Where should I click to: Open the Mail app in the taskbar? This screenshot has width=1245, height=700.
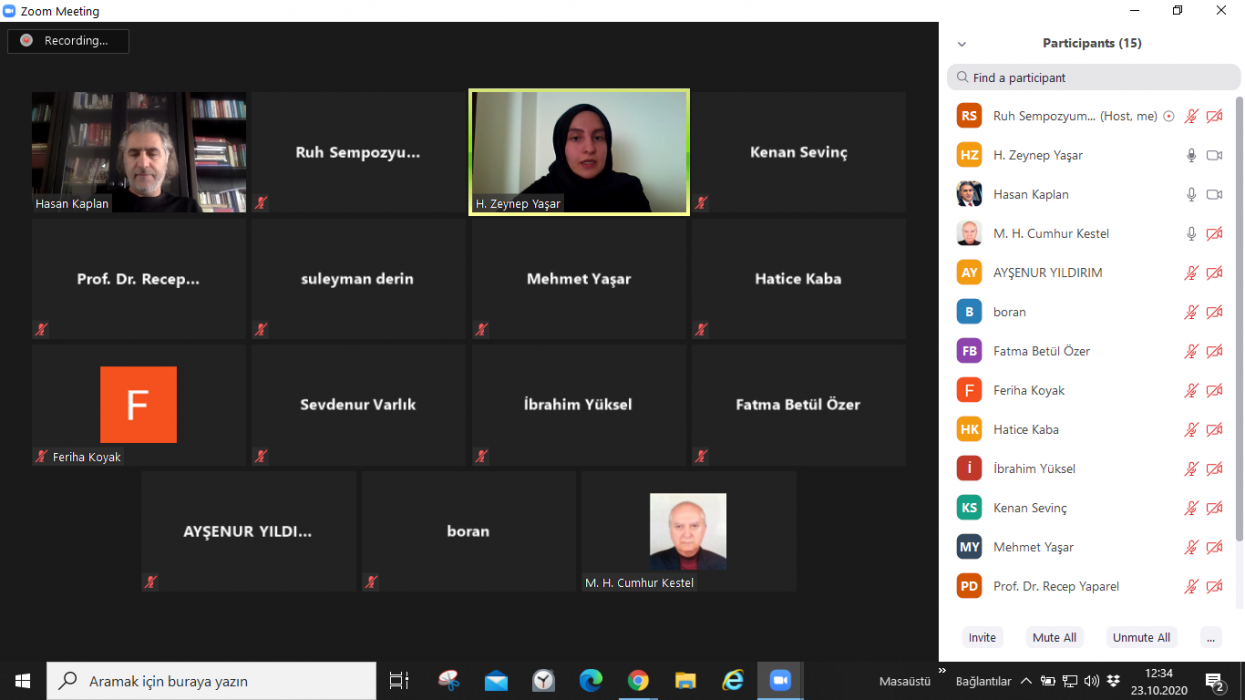(496, 681)
